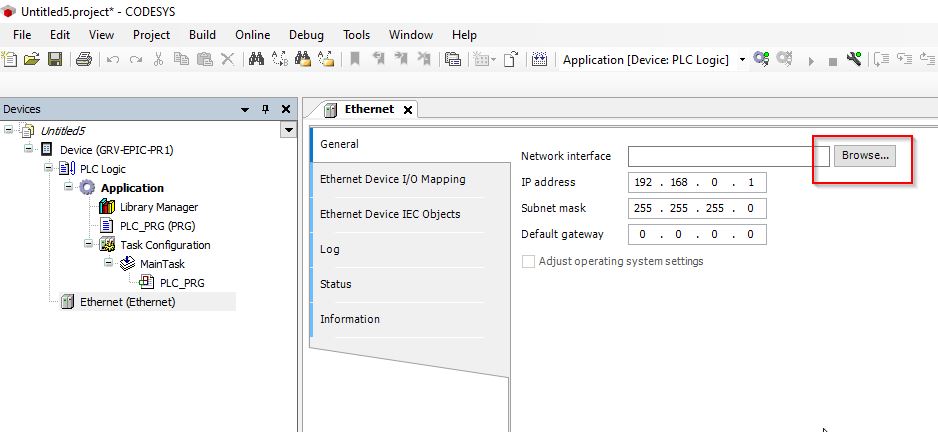
Task: Click the Default gateway address field
Action: click(x=697, y=235)
